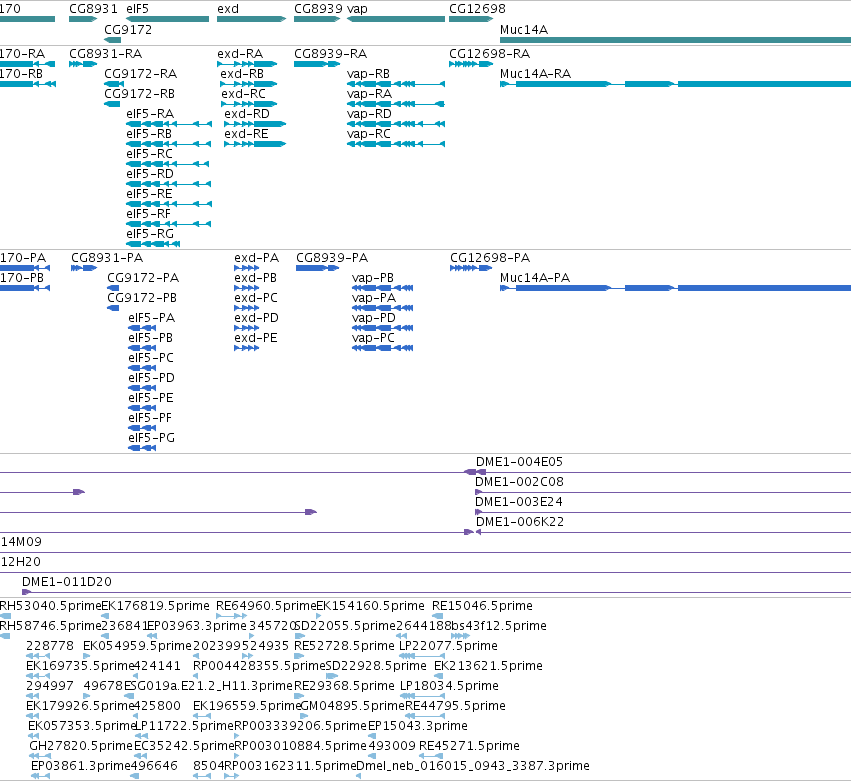Viewport: 851px width, 781px height.
Task: Open the exd-PD protein label
Action: (256, 318)
